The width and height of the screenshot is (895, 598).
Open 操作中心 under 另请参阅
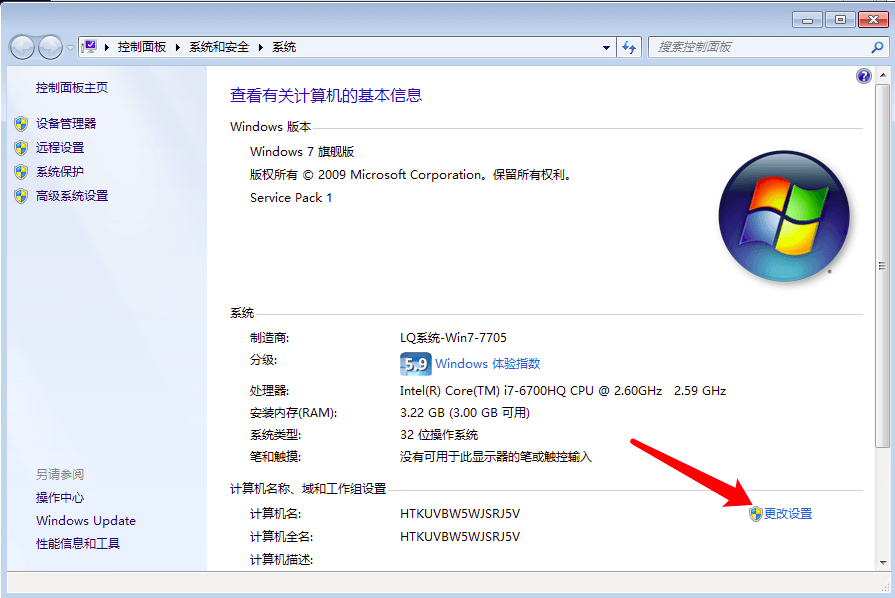tap(60, 498)
